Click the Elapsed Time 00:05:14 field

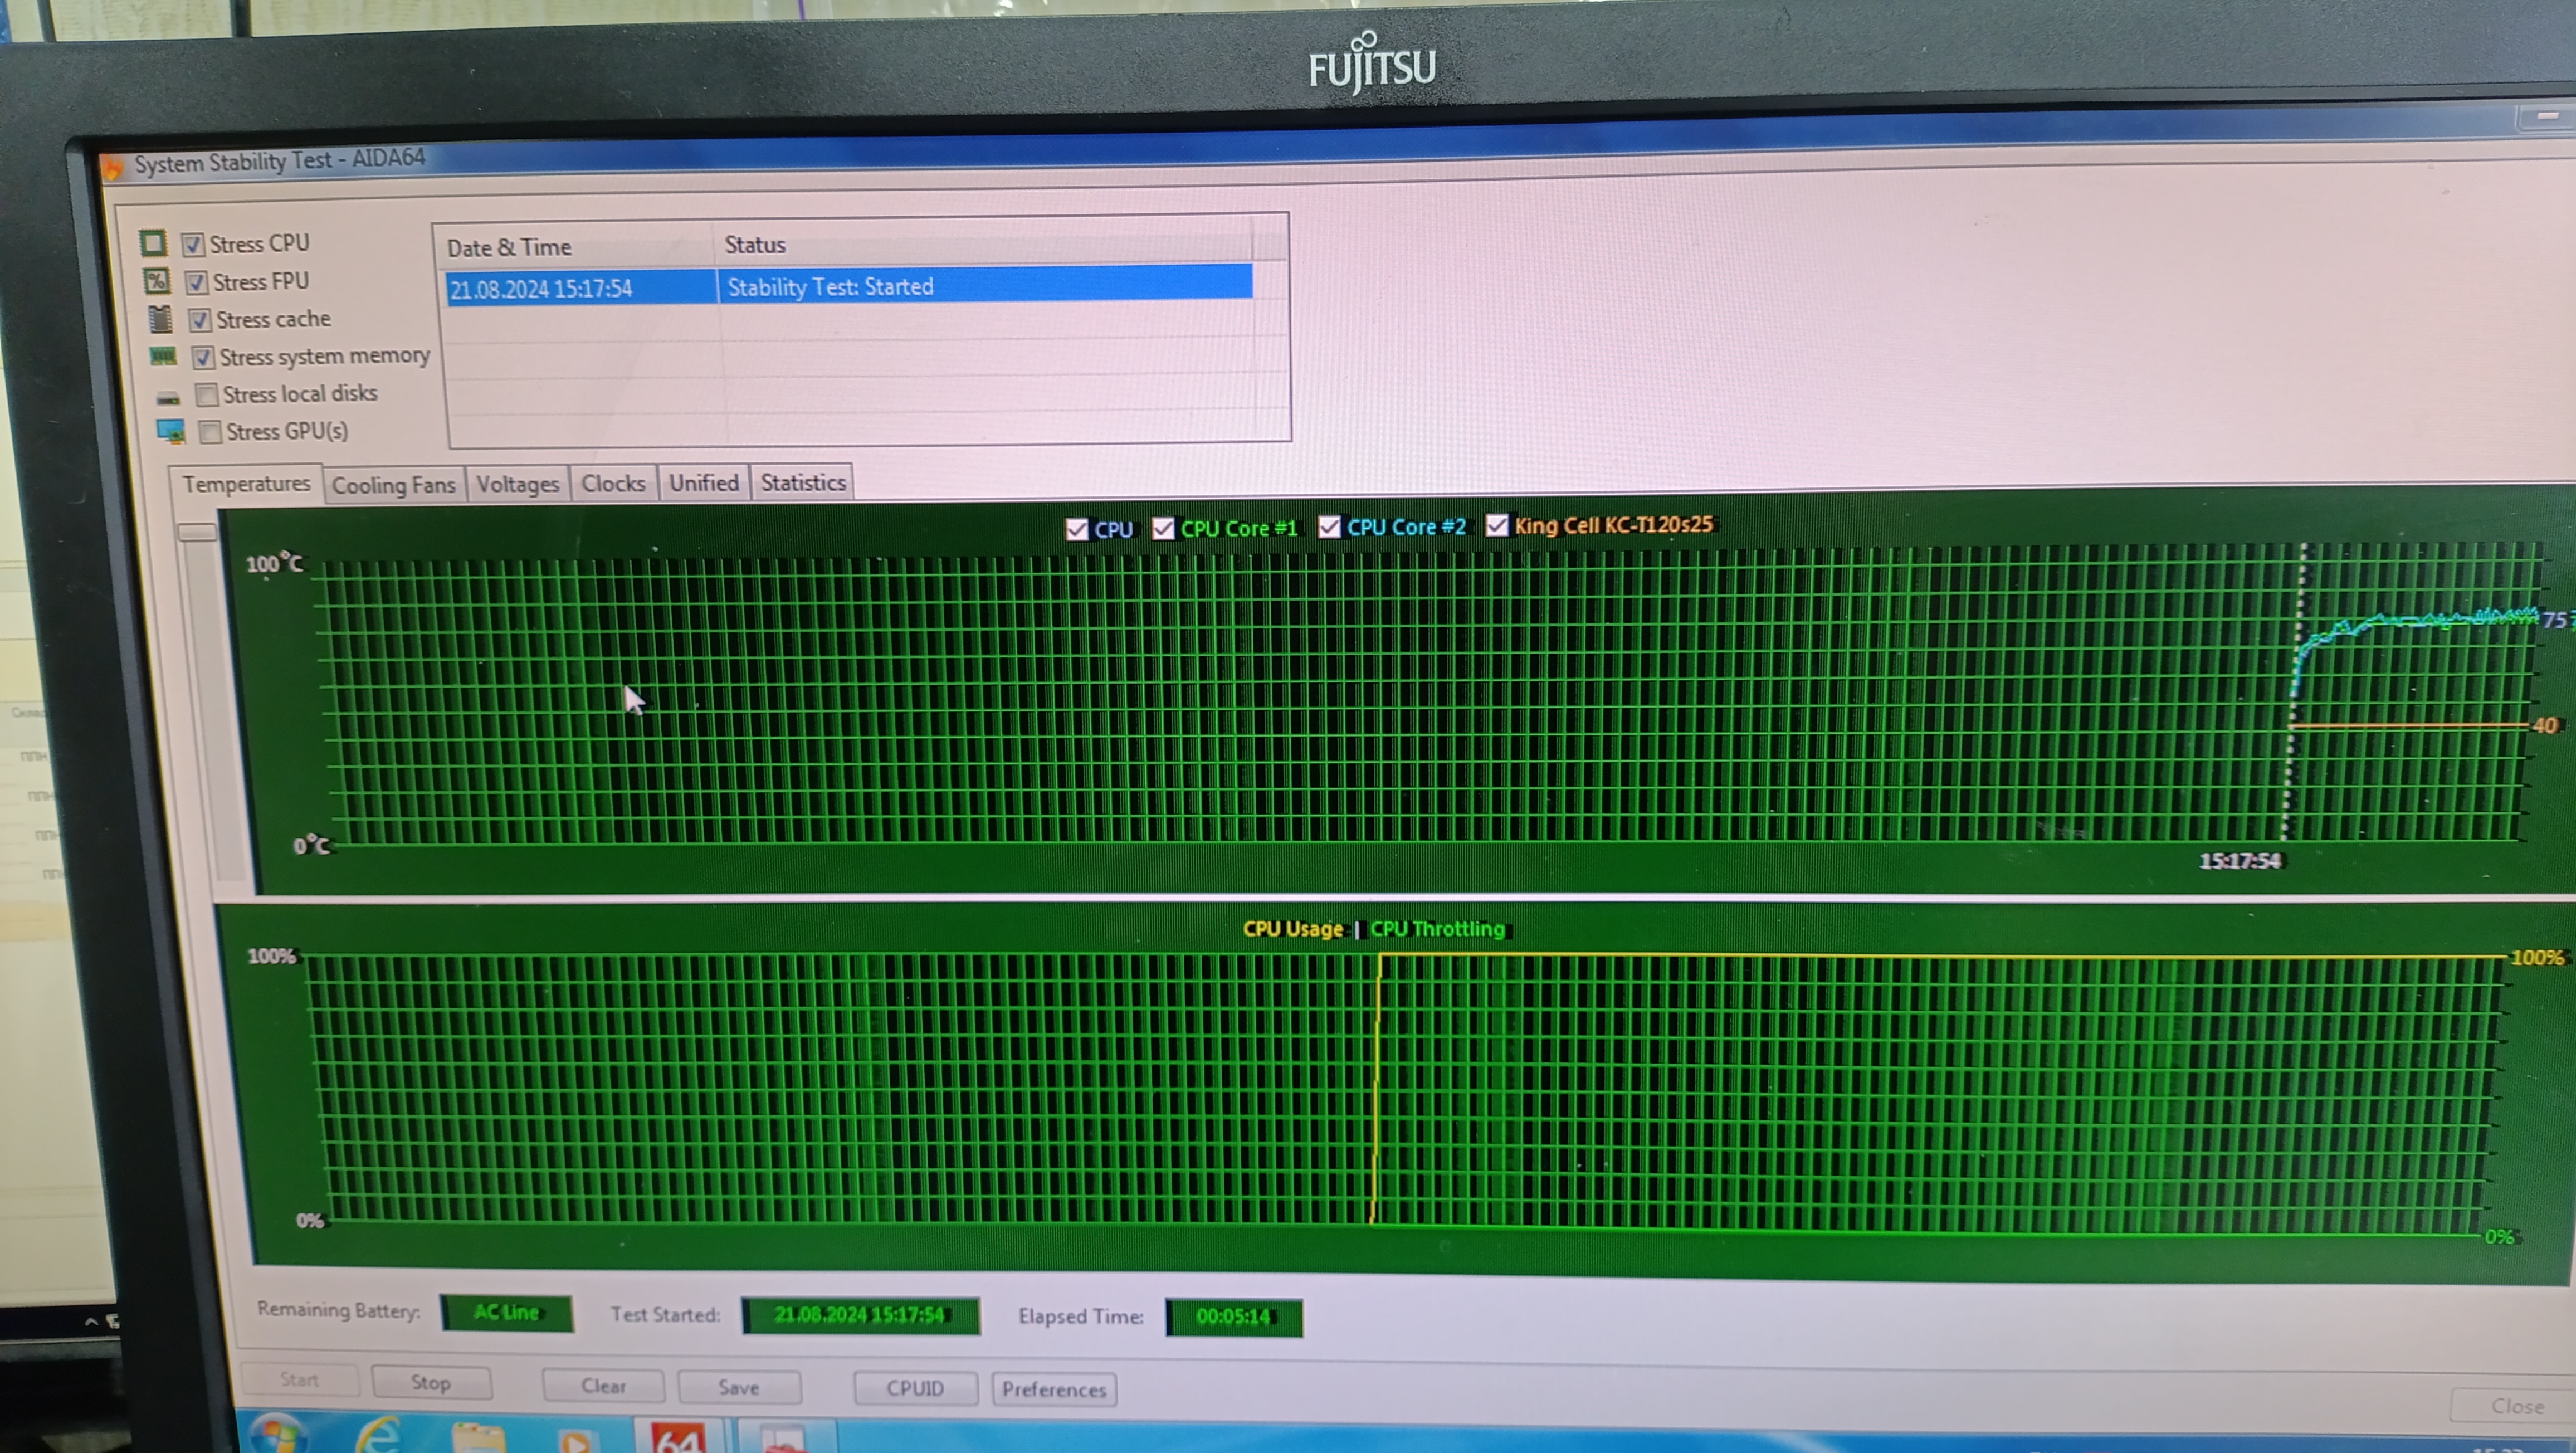(x=1234, y=1316)
